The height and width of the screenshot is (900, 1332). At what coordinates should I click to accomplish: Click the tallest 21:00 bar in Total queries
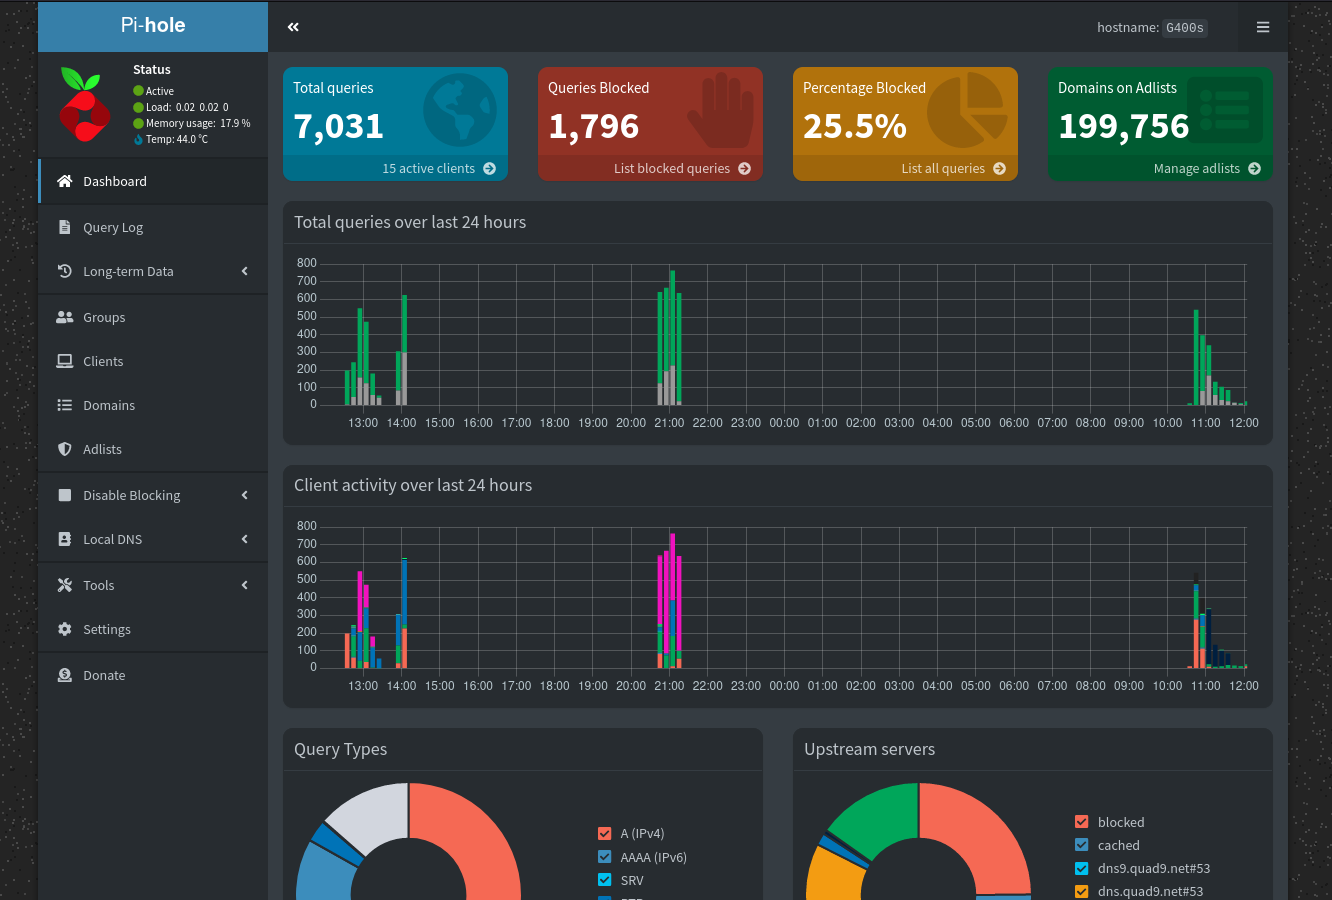coord(672,320)
